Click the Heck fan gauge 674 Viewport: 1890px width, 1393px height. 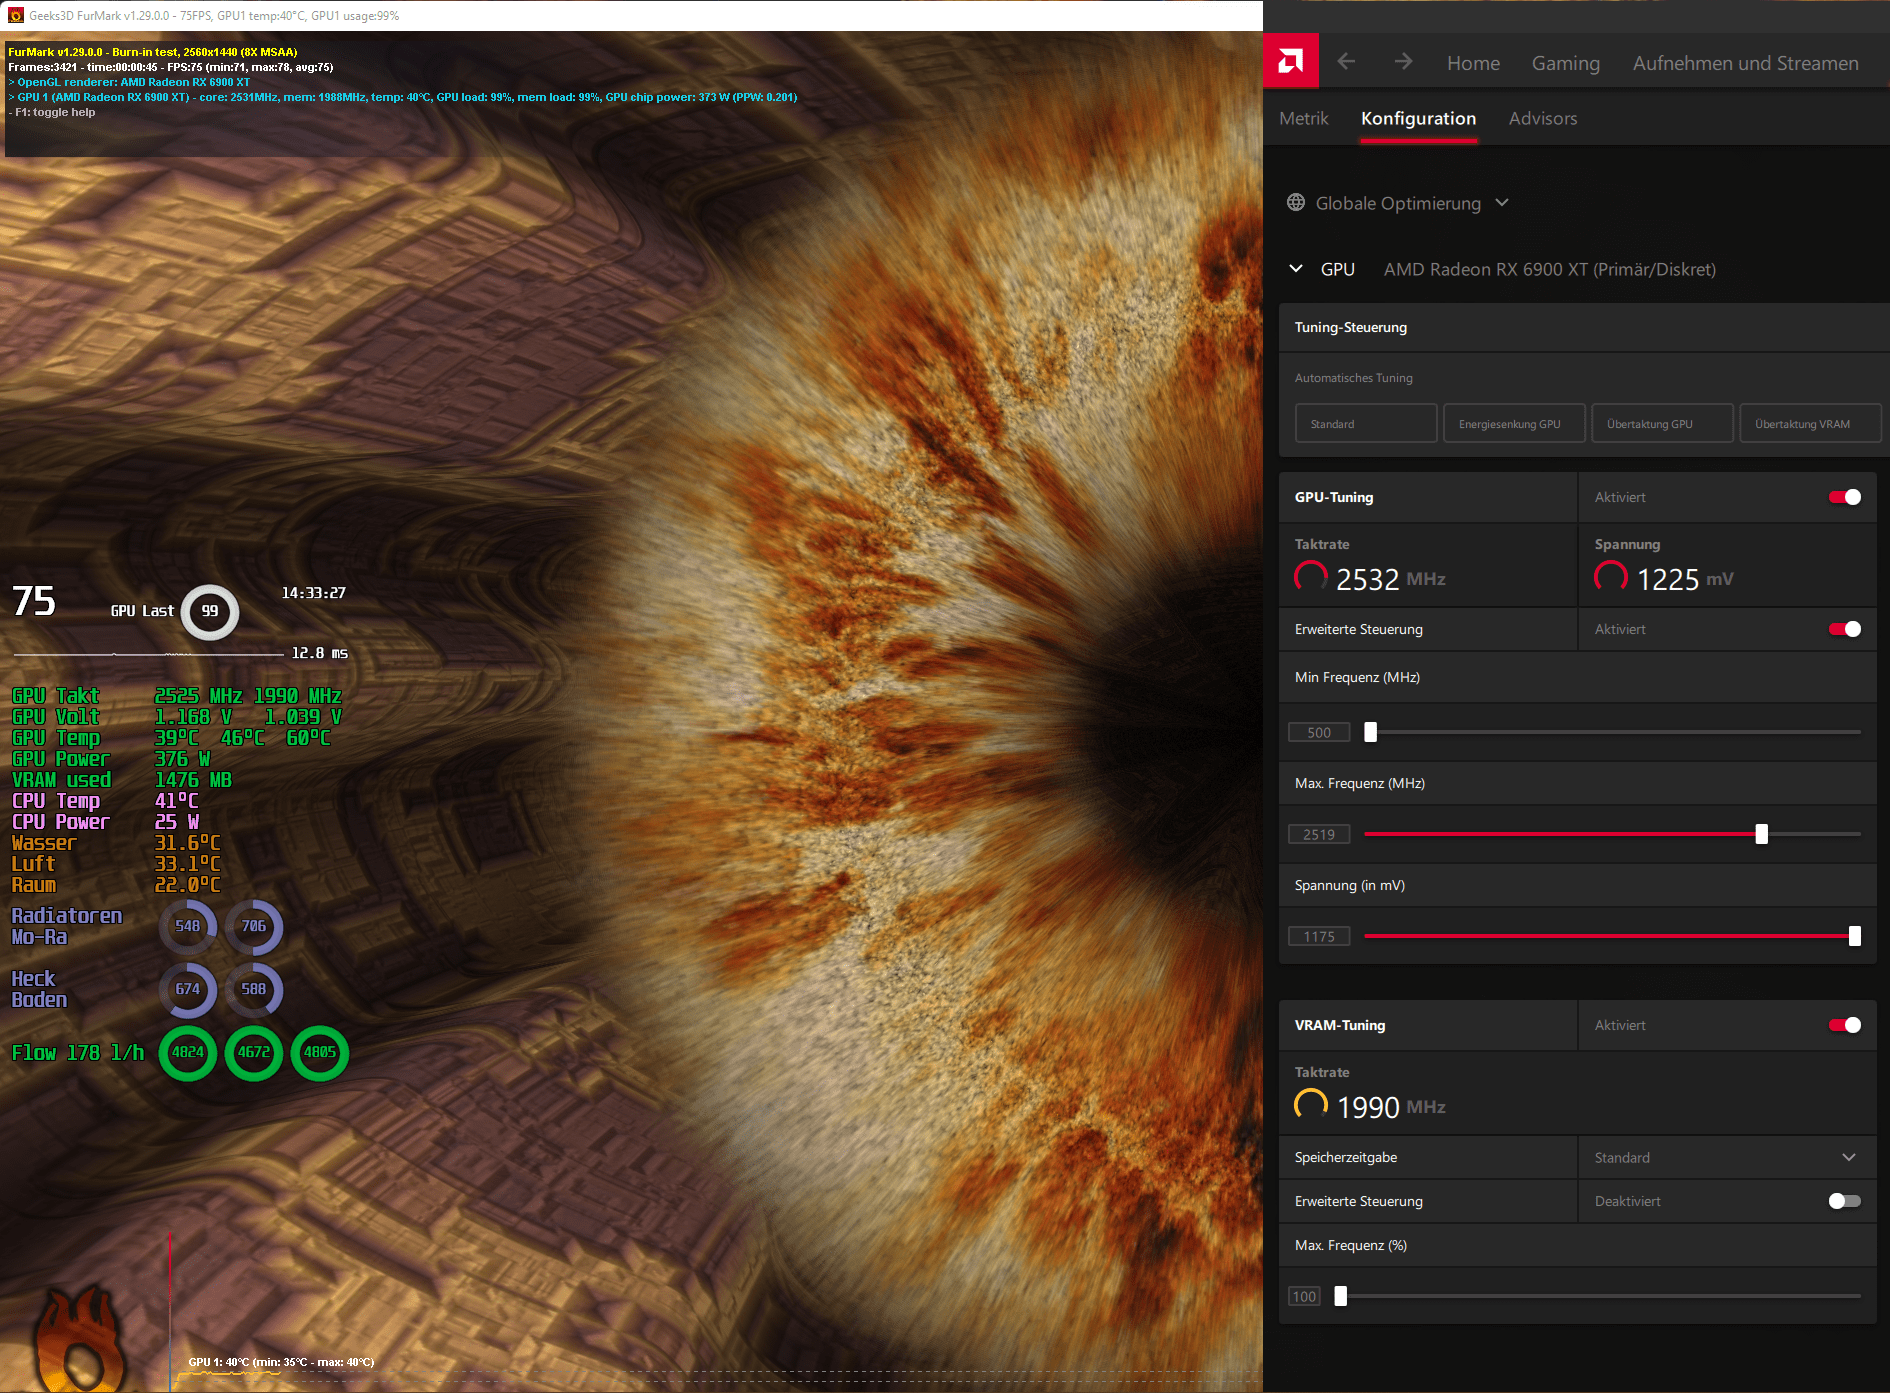(188, 990)
